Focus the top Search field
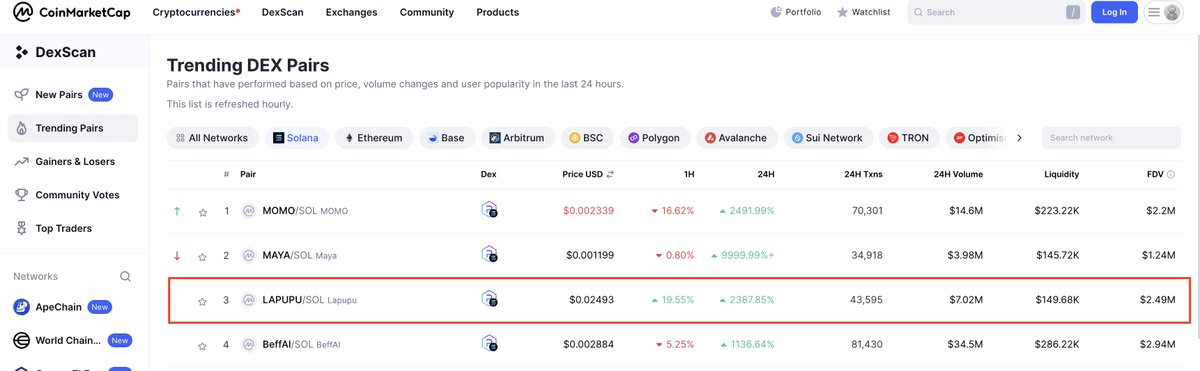Screen dimensions: 1200x371 [996, 12]
